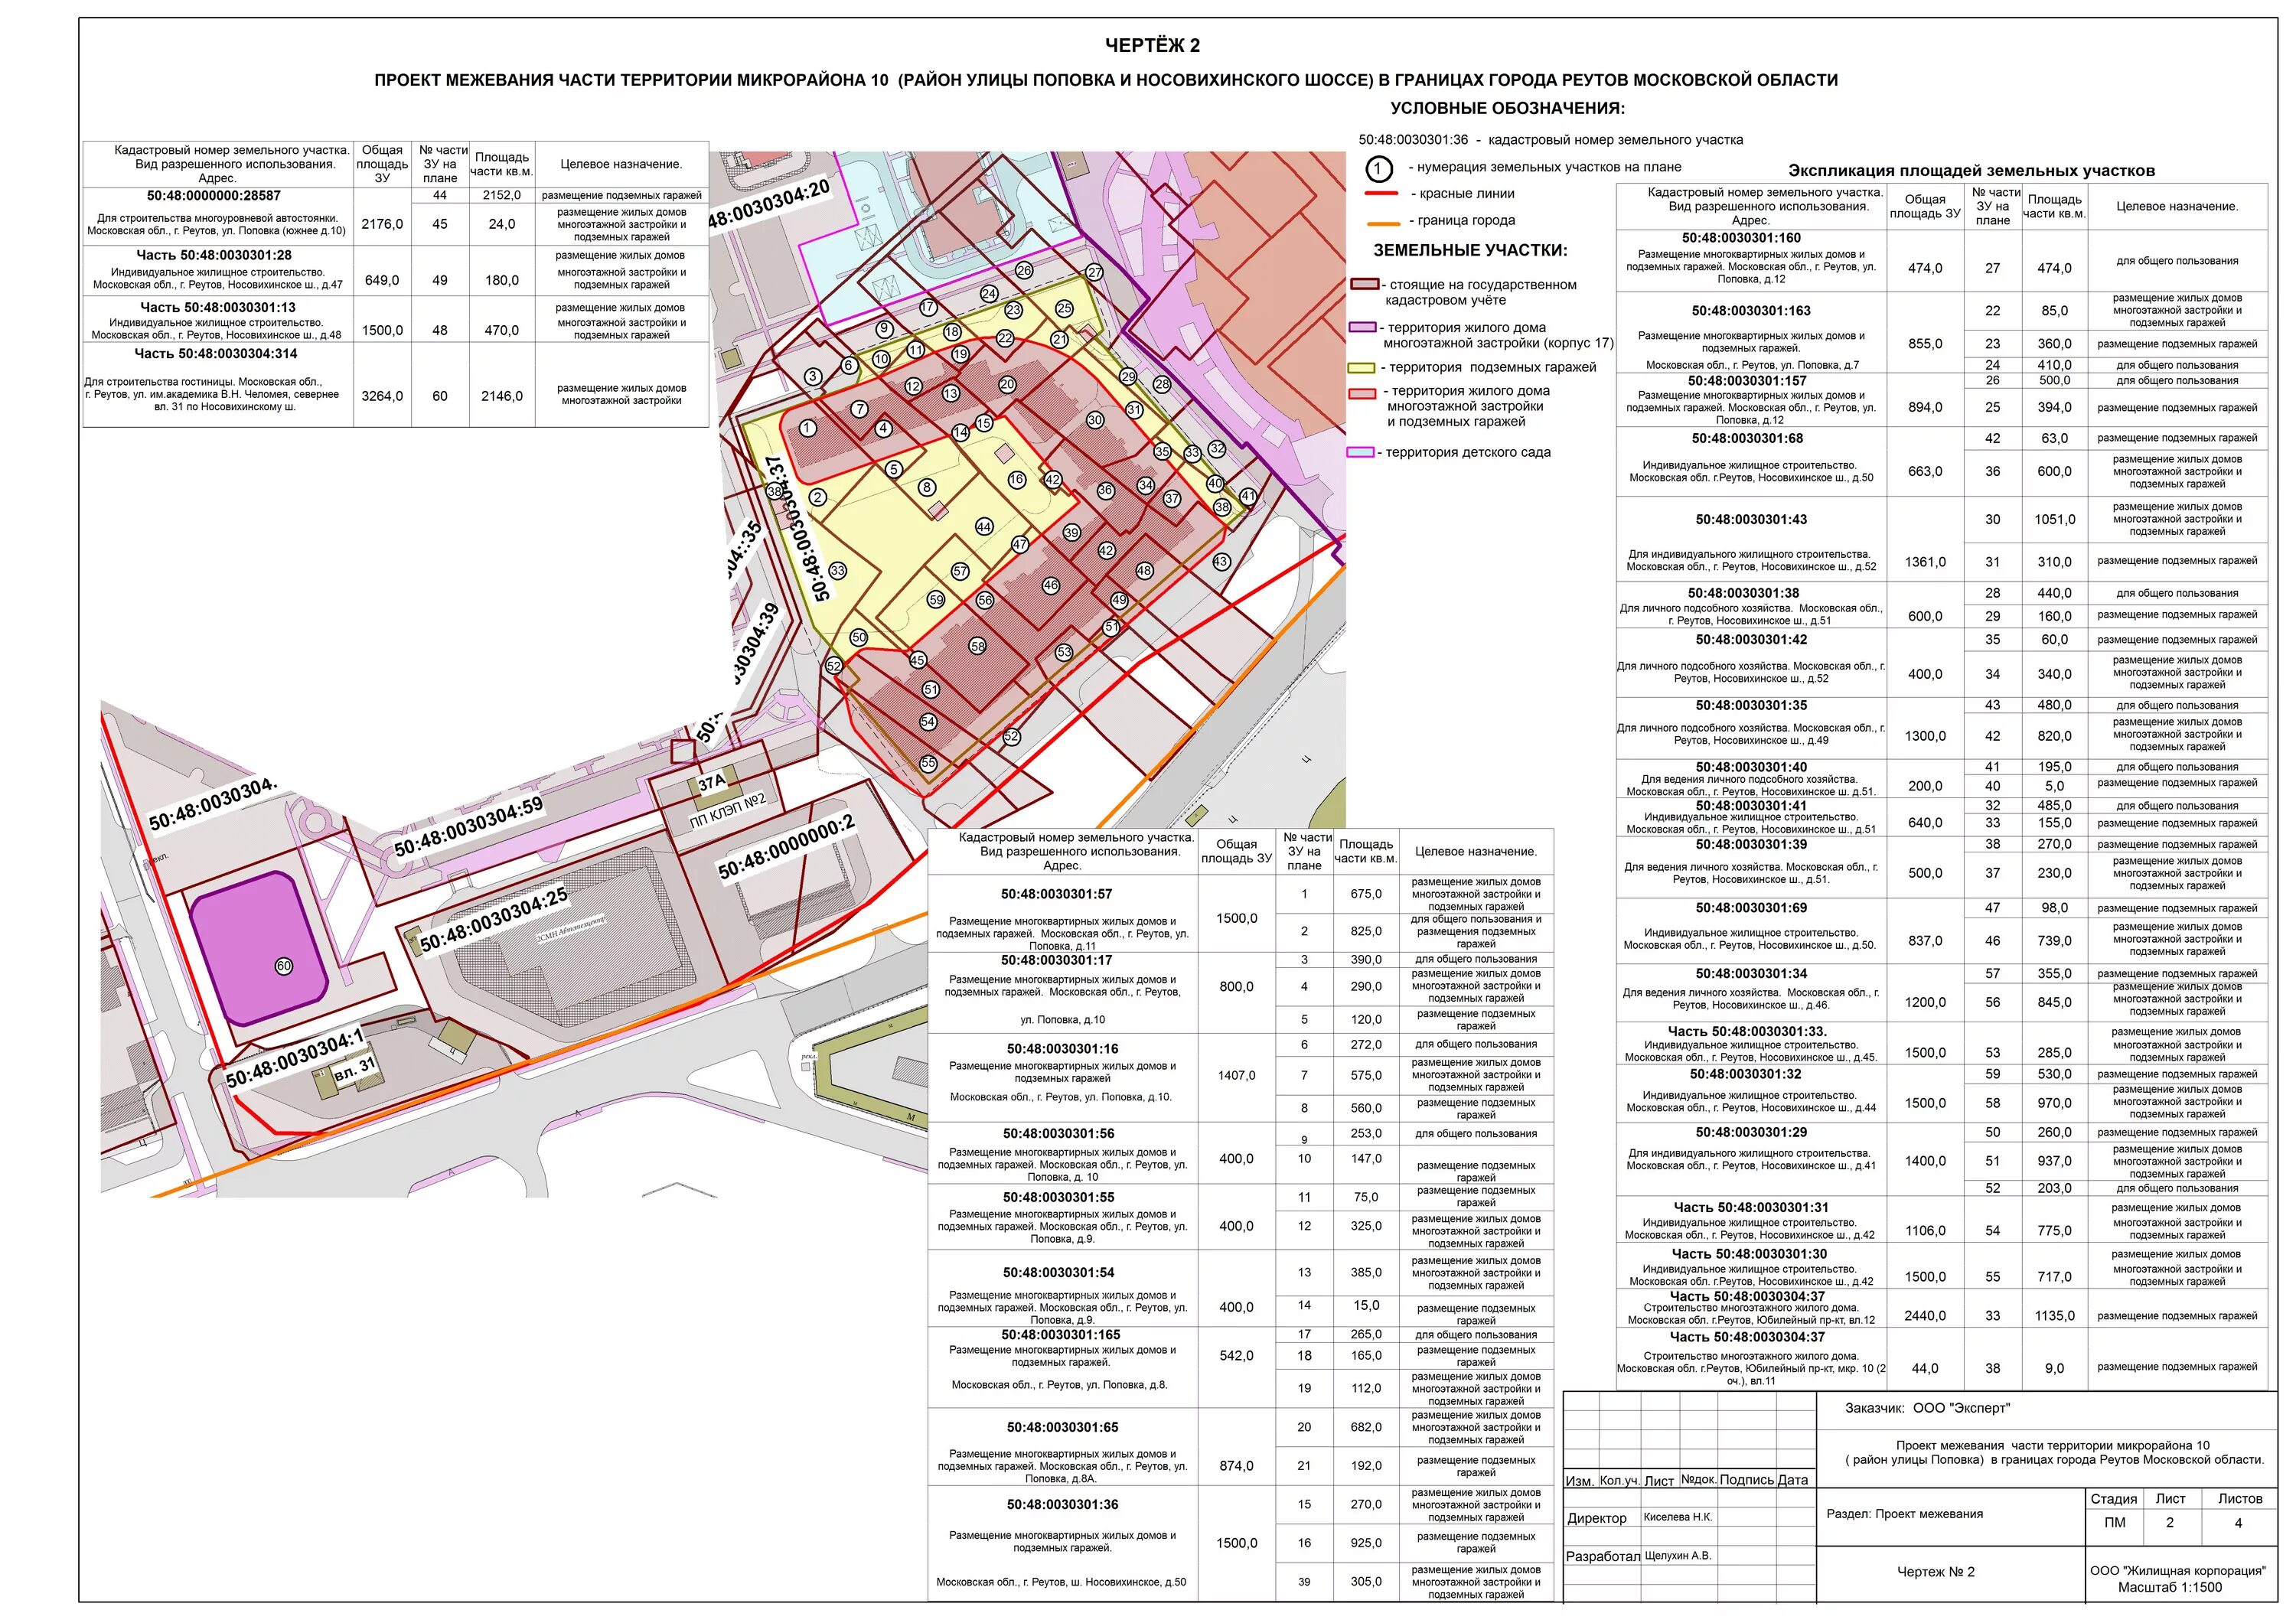This screenshot has width=2296, height=1623.
Task: Click the kindergarten territory legend swatch
Action: [x=1361, y=453]
